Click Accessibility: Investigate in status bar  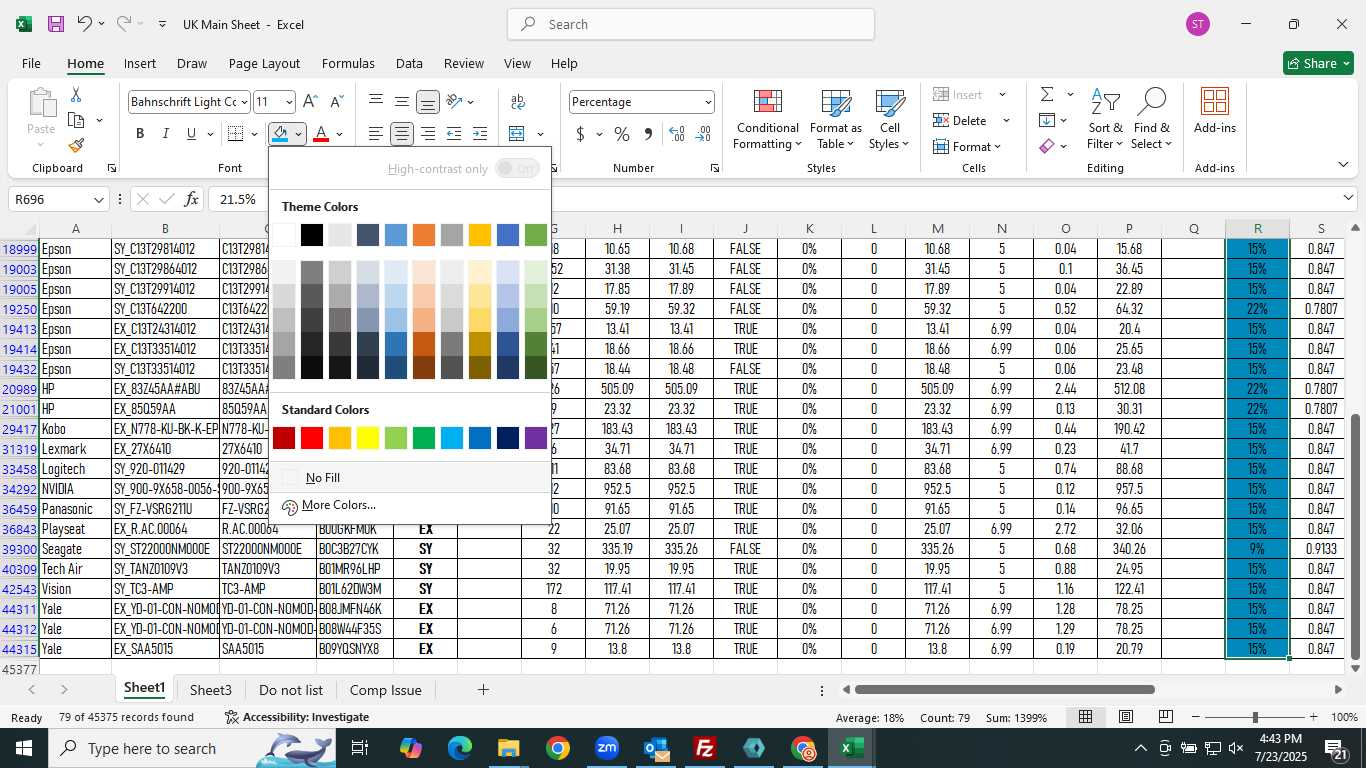[297, 717]
